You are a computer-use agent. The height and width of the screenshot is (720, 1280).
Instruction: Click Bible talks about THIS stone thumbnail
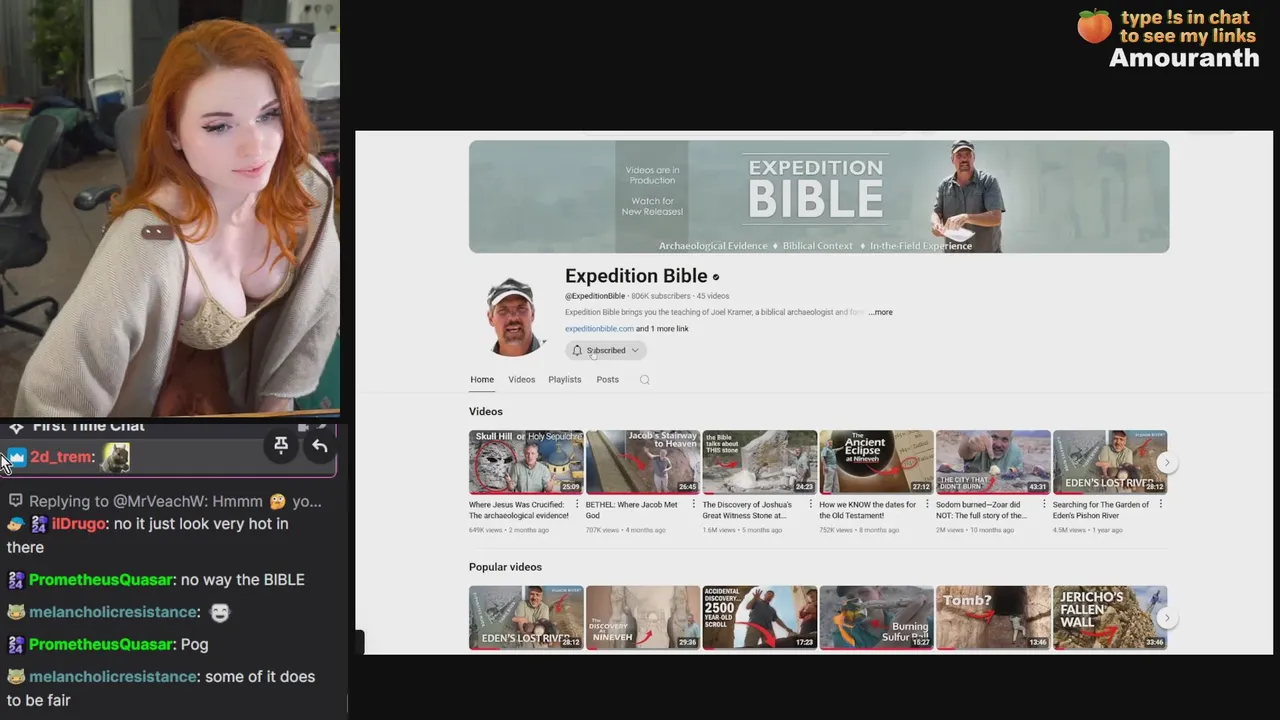coord(760,462)
